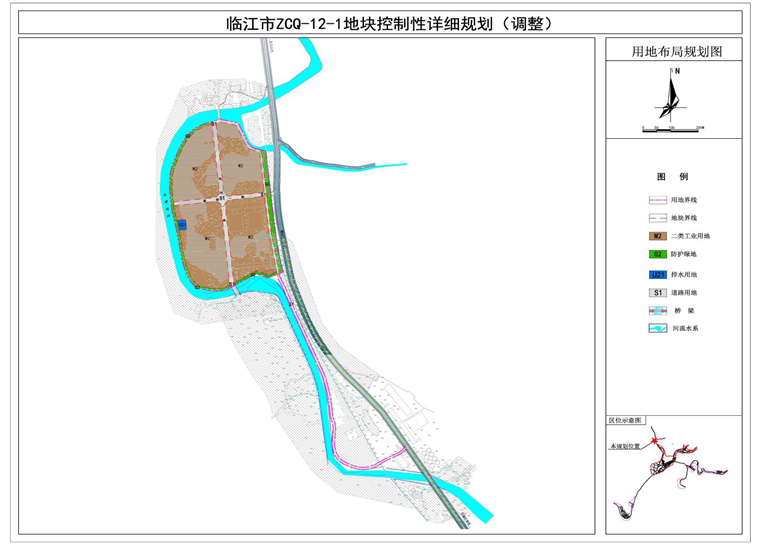Image resolution: width=760 pixels, height=548 pixels.
Task: Select the 桥梁 bridge legend symbol
Action: coord(657,310)
